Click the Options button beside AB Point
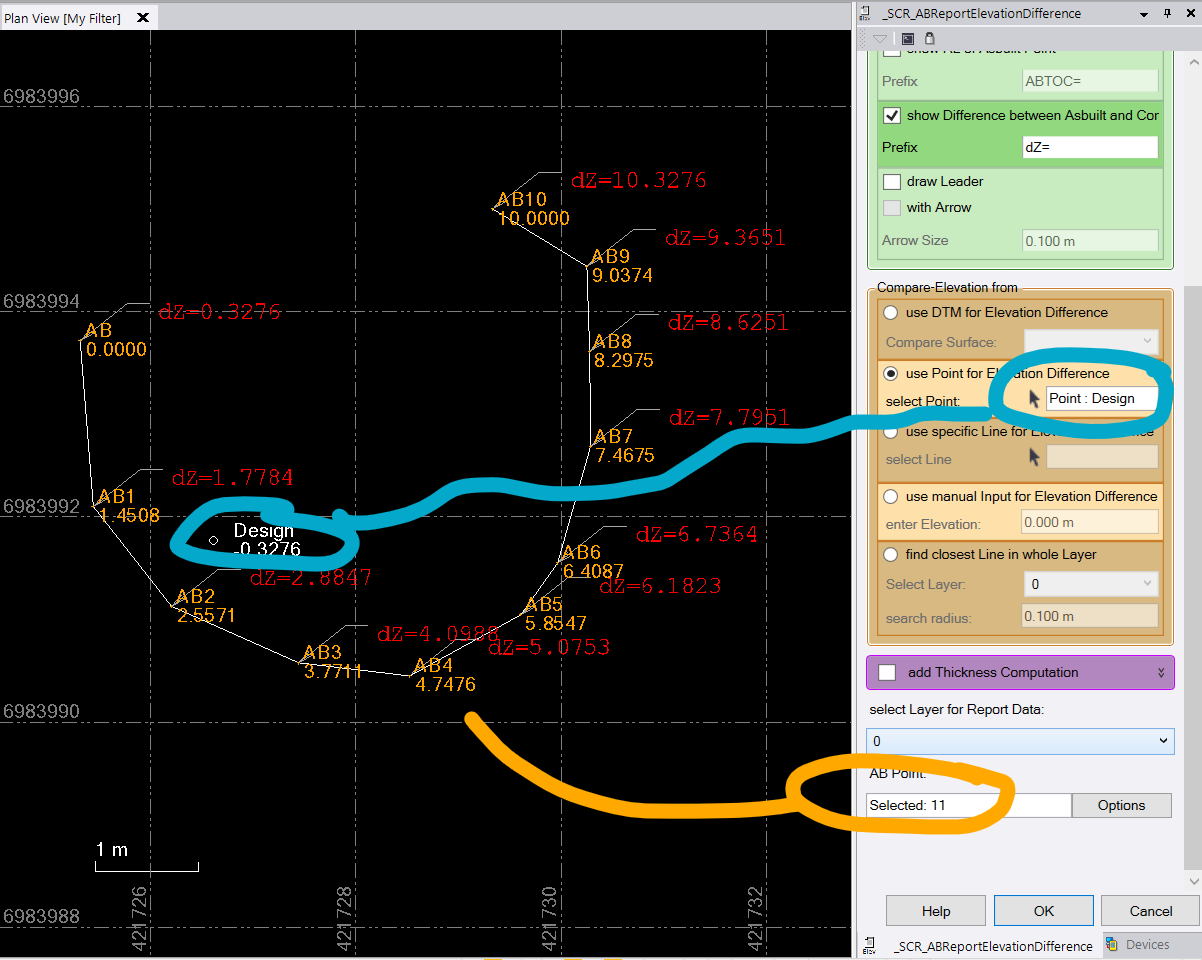 point(1121,805)
